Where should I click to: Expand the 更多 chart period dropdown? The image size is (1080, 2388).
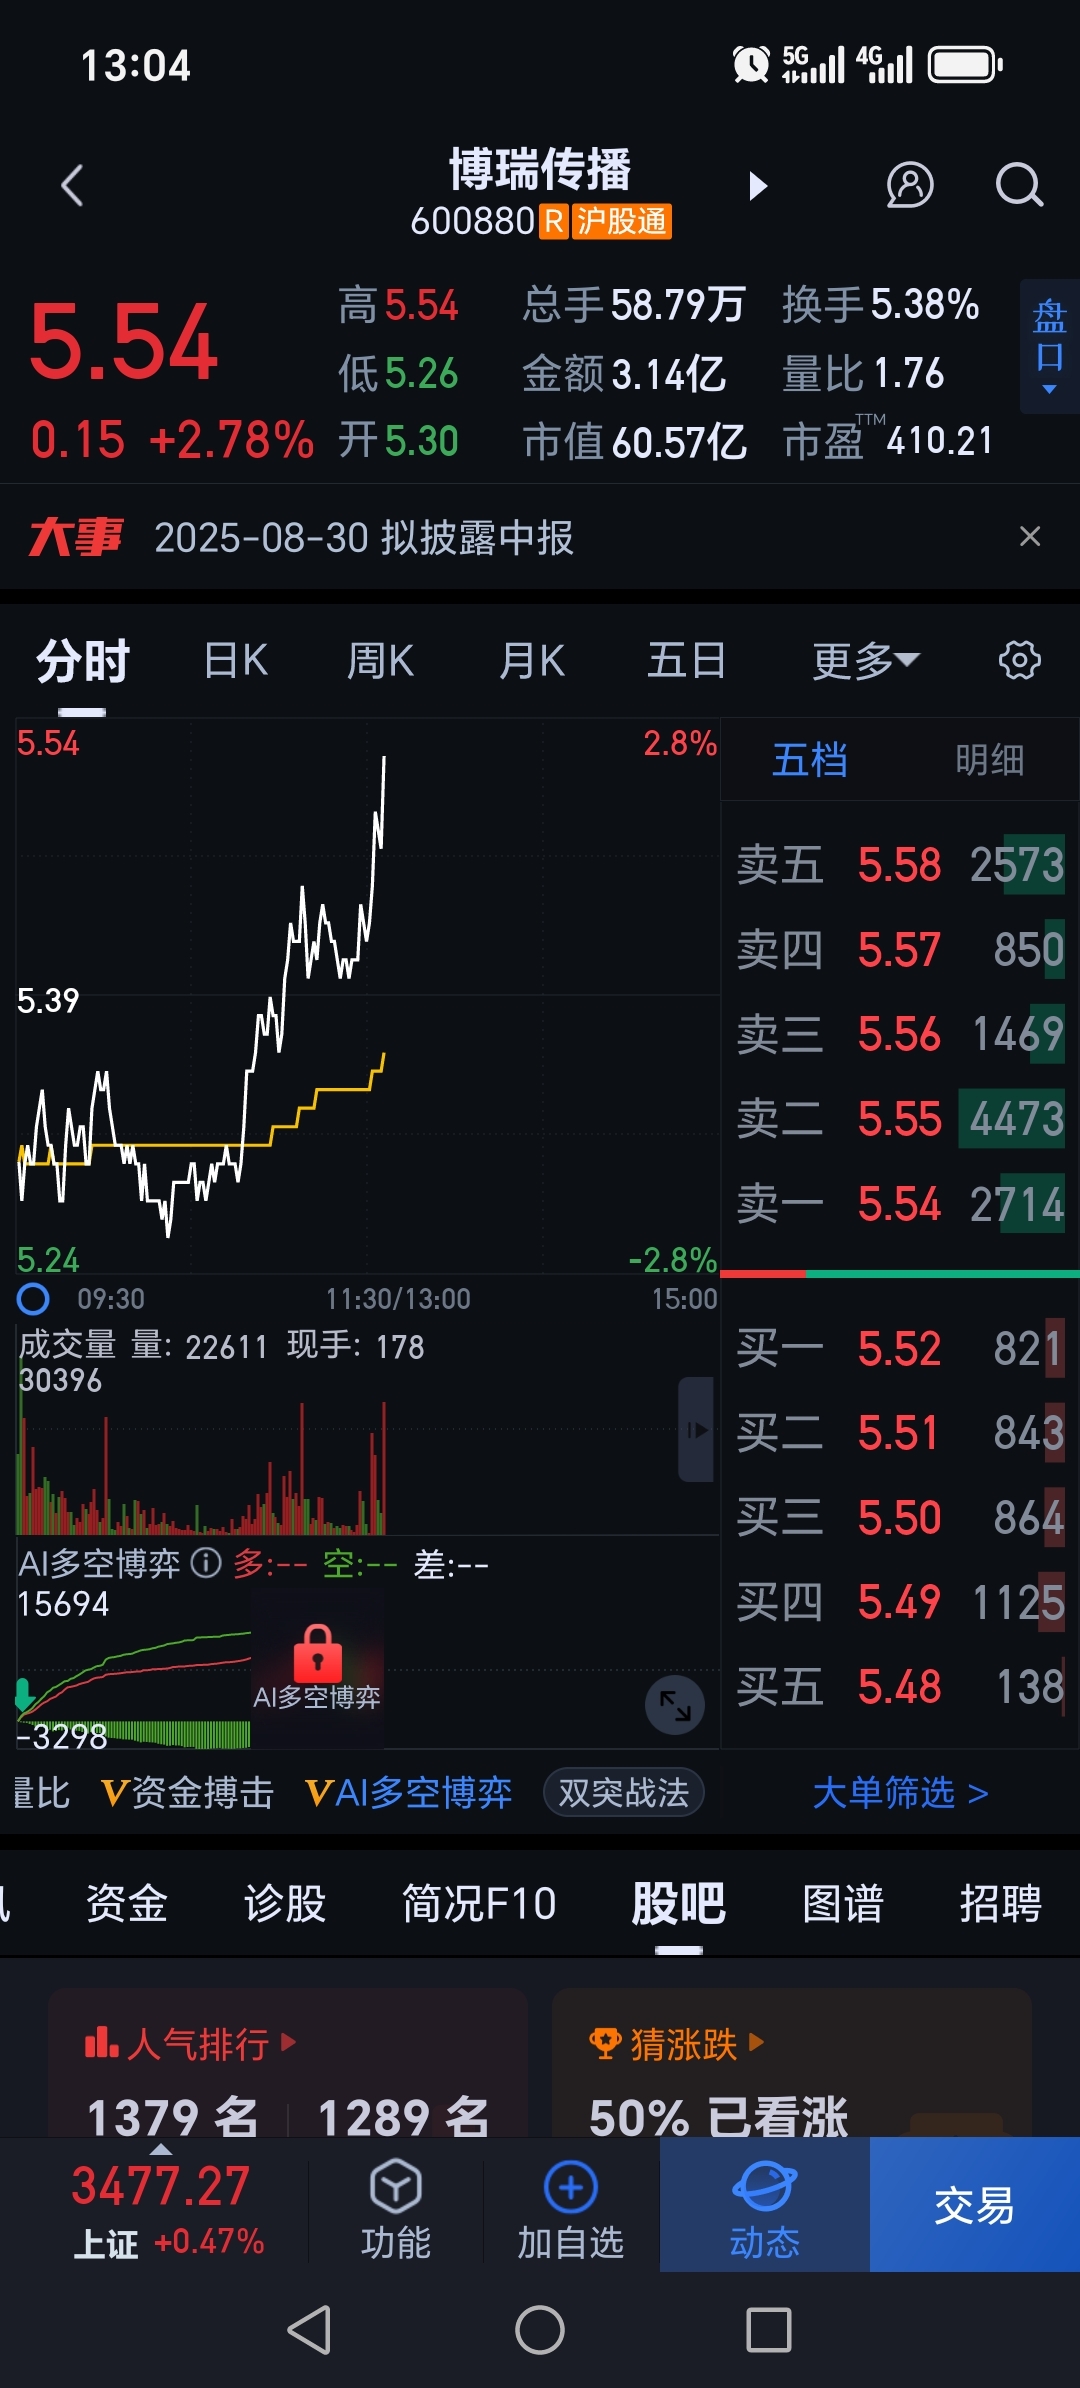(866, 661)
